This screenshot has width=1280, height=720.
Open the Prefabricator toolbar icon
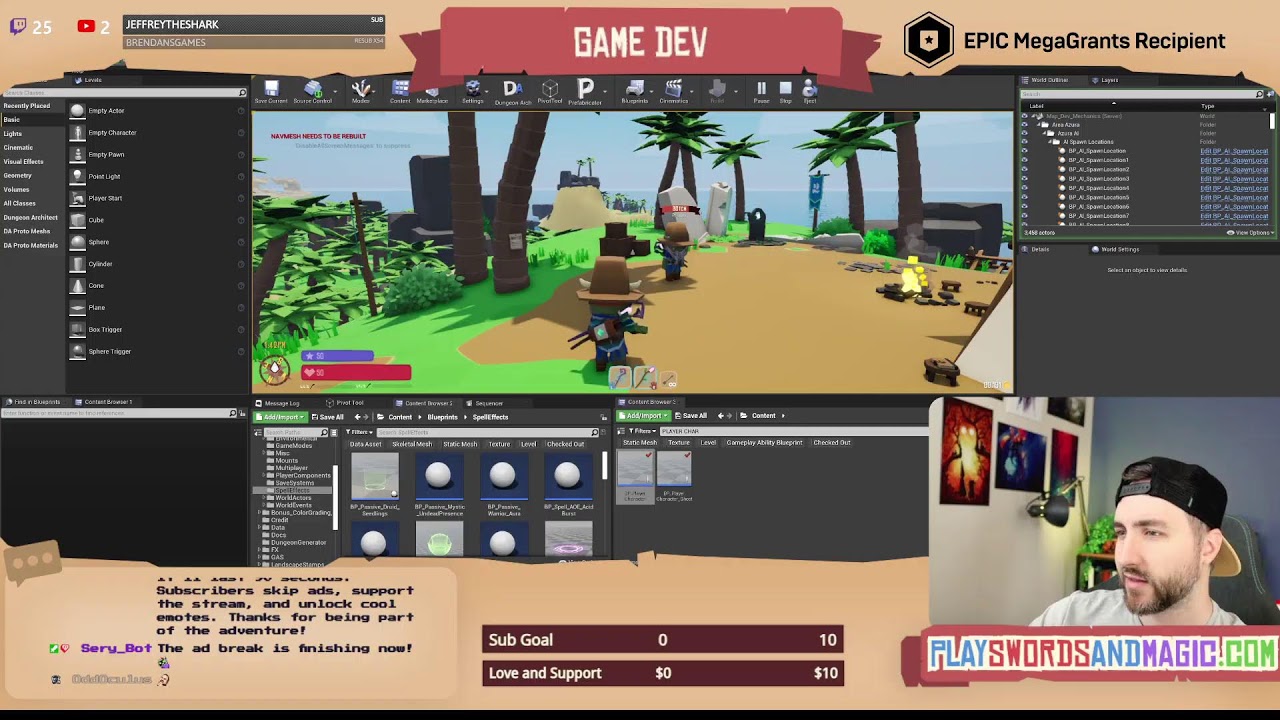tap(585, 92)
